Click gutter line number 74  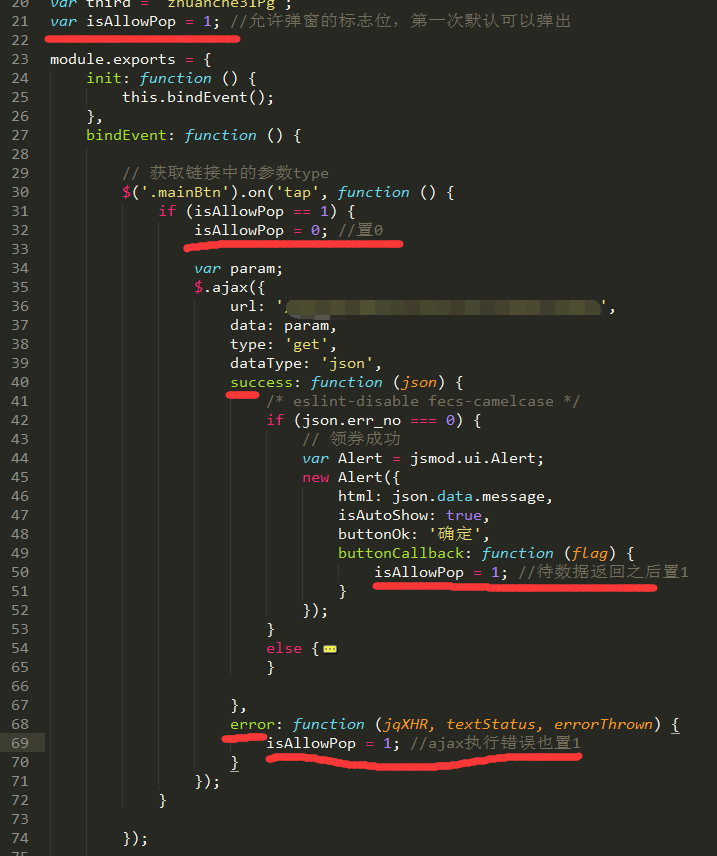tap(20, 838)
